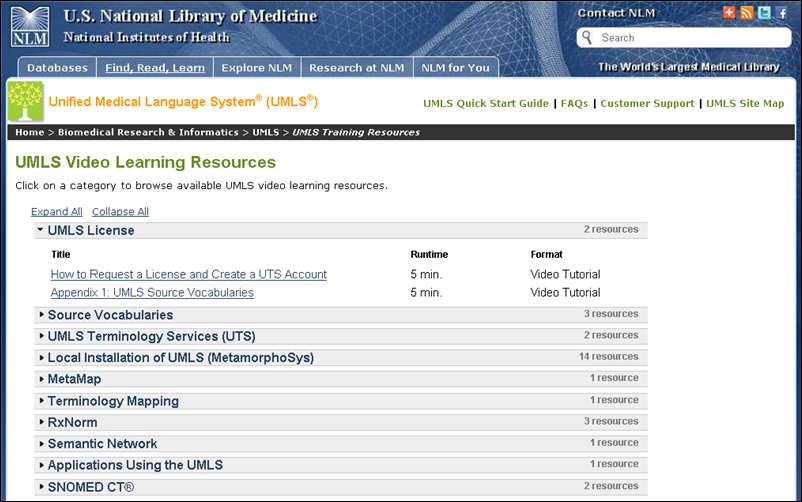The image size is (802, 502).
Task: Expand Local Installation of UMLS (MetamorphoSys)
Action: [341, 358]
